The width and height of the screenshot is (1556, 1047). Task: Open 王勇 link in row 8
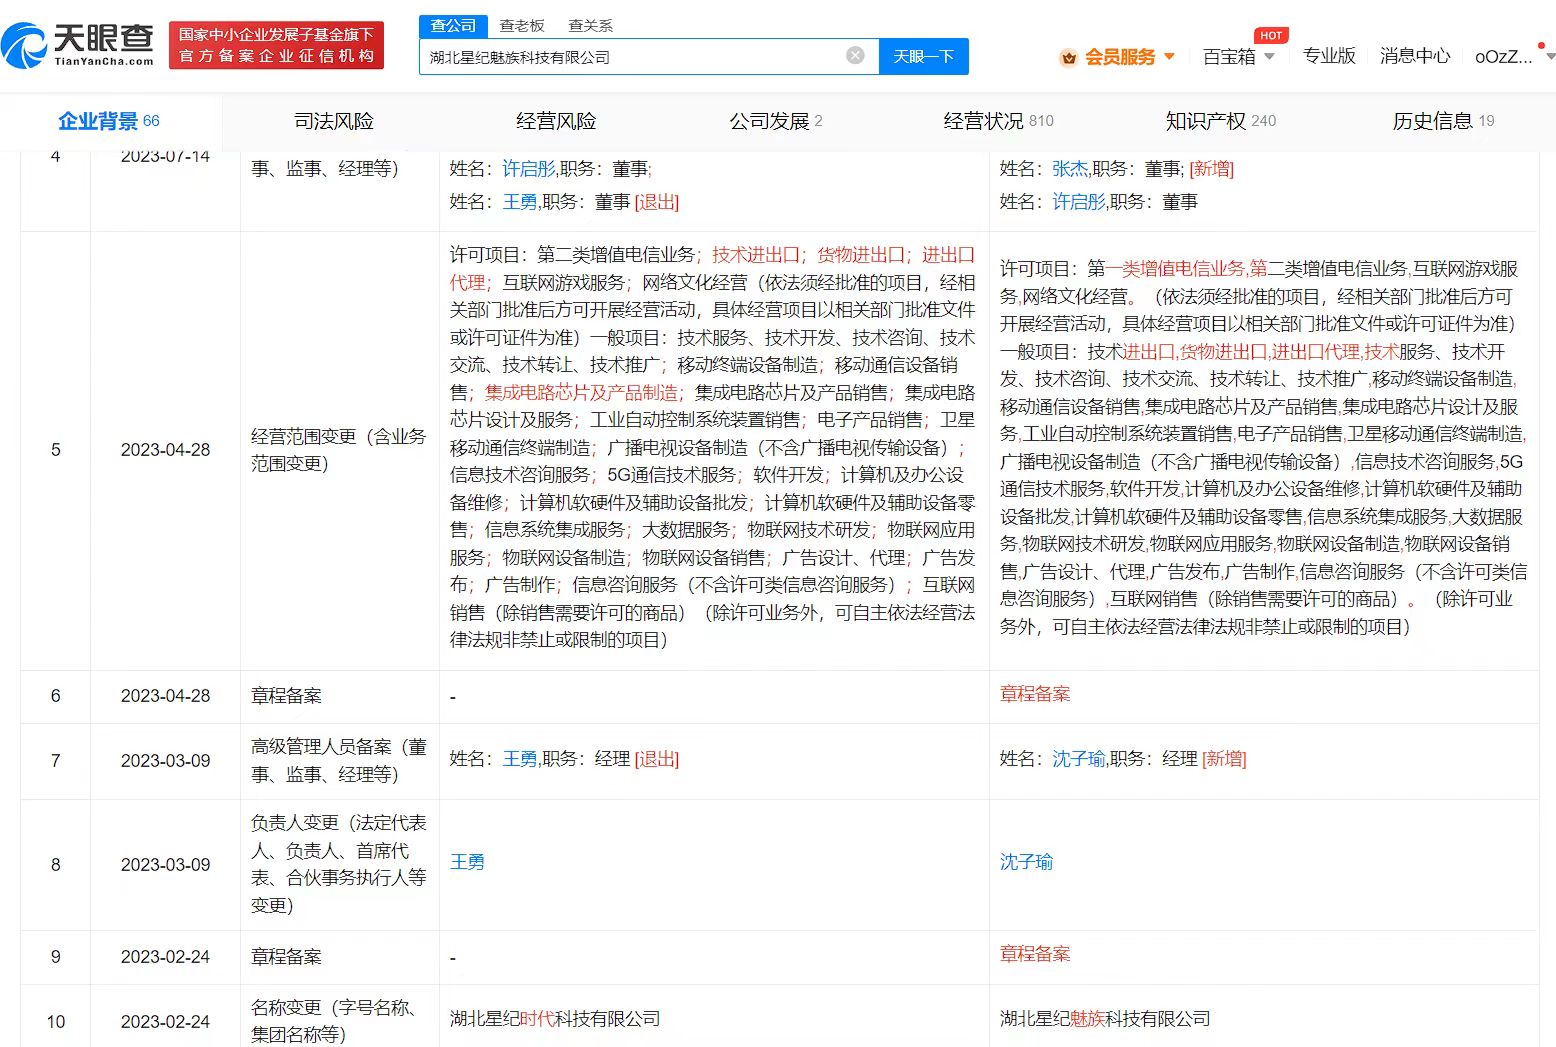click(x=467, y=862)
